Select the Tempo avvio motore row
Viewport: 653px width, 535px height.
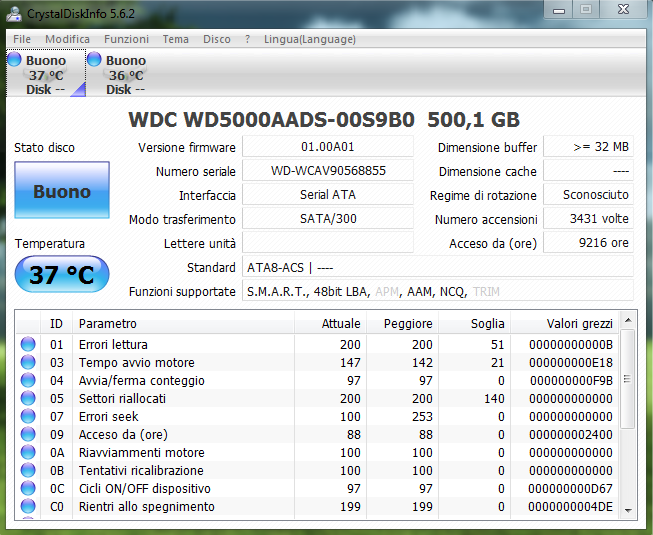317,362
